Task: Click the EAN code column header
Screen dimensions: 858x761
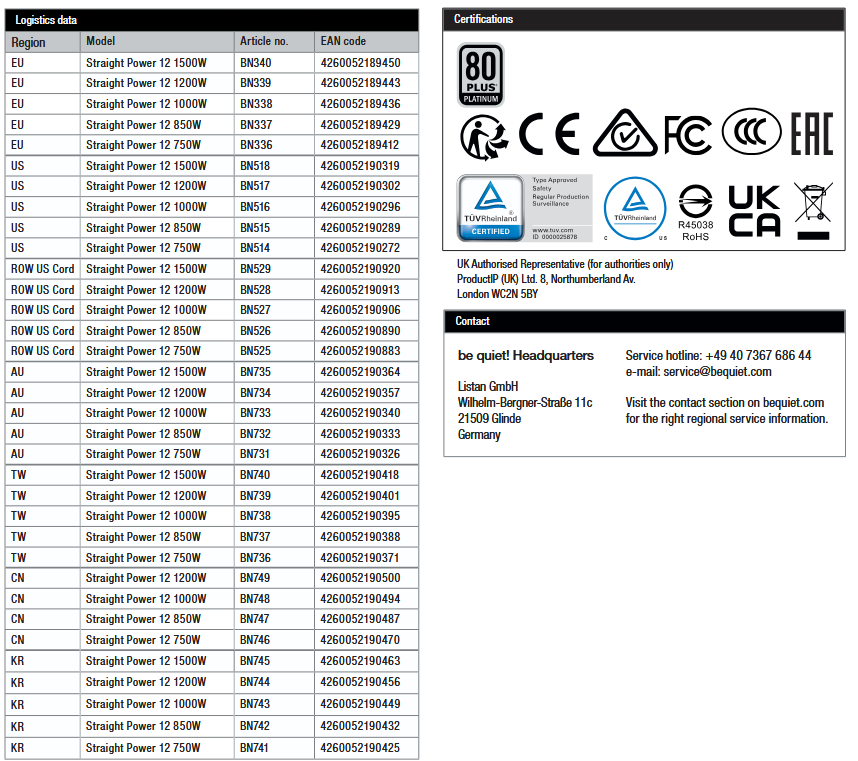Action: click(343, 41)
